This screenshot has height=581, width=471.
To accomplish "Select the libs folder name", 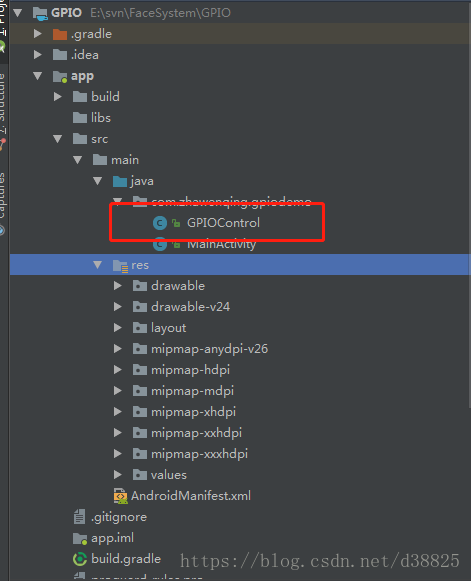I will [x=101, y=118].
